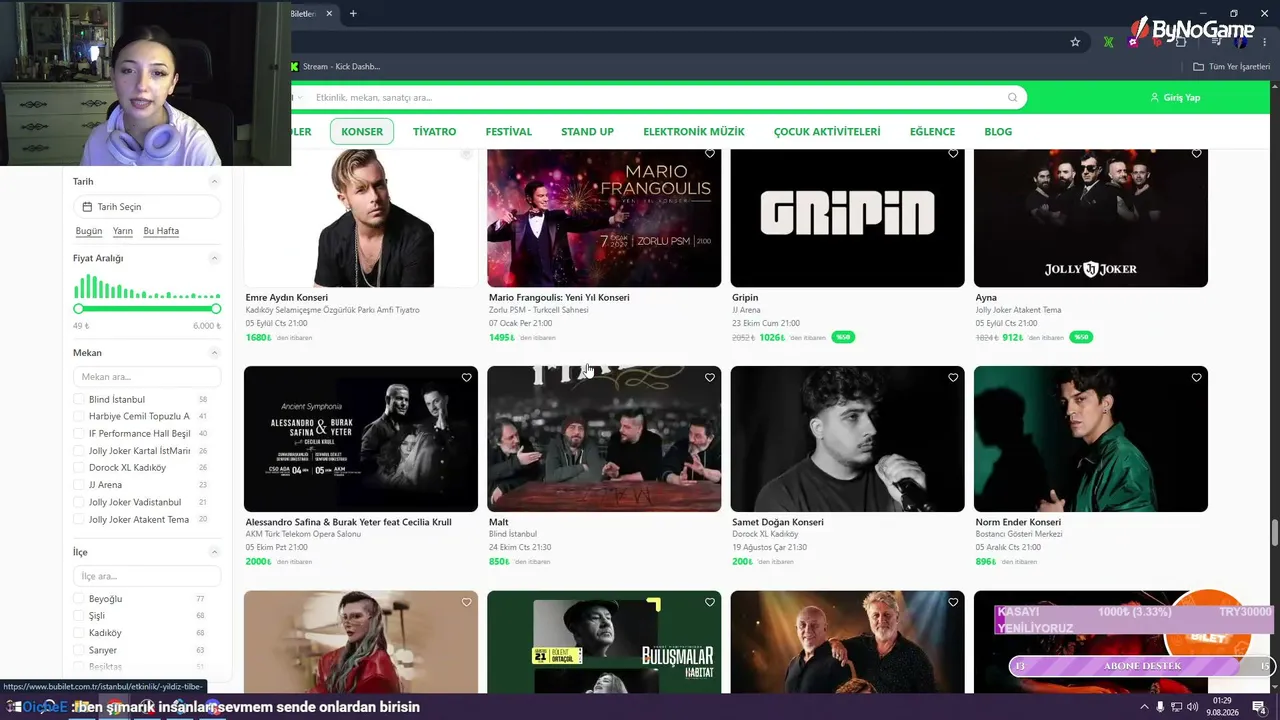Enable Harbiye Cemil Topuzlu venue checkbox

tap(79, 417)
